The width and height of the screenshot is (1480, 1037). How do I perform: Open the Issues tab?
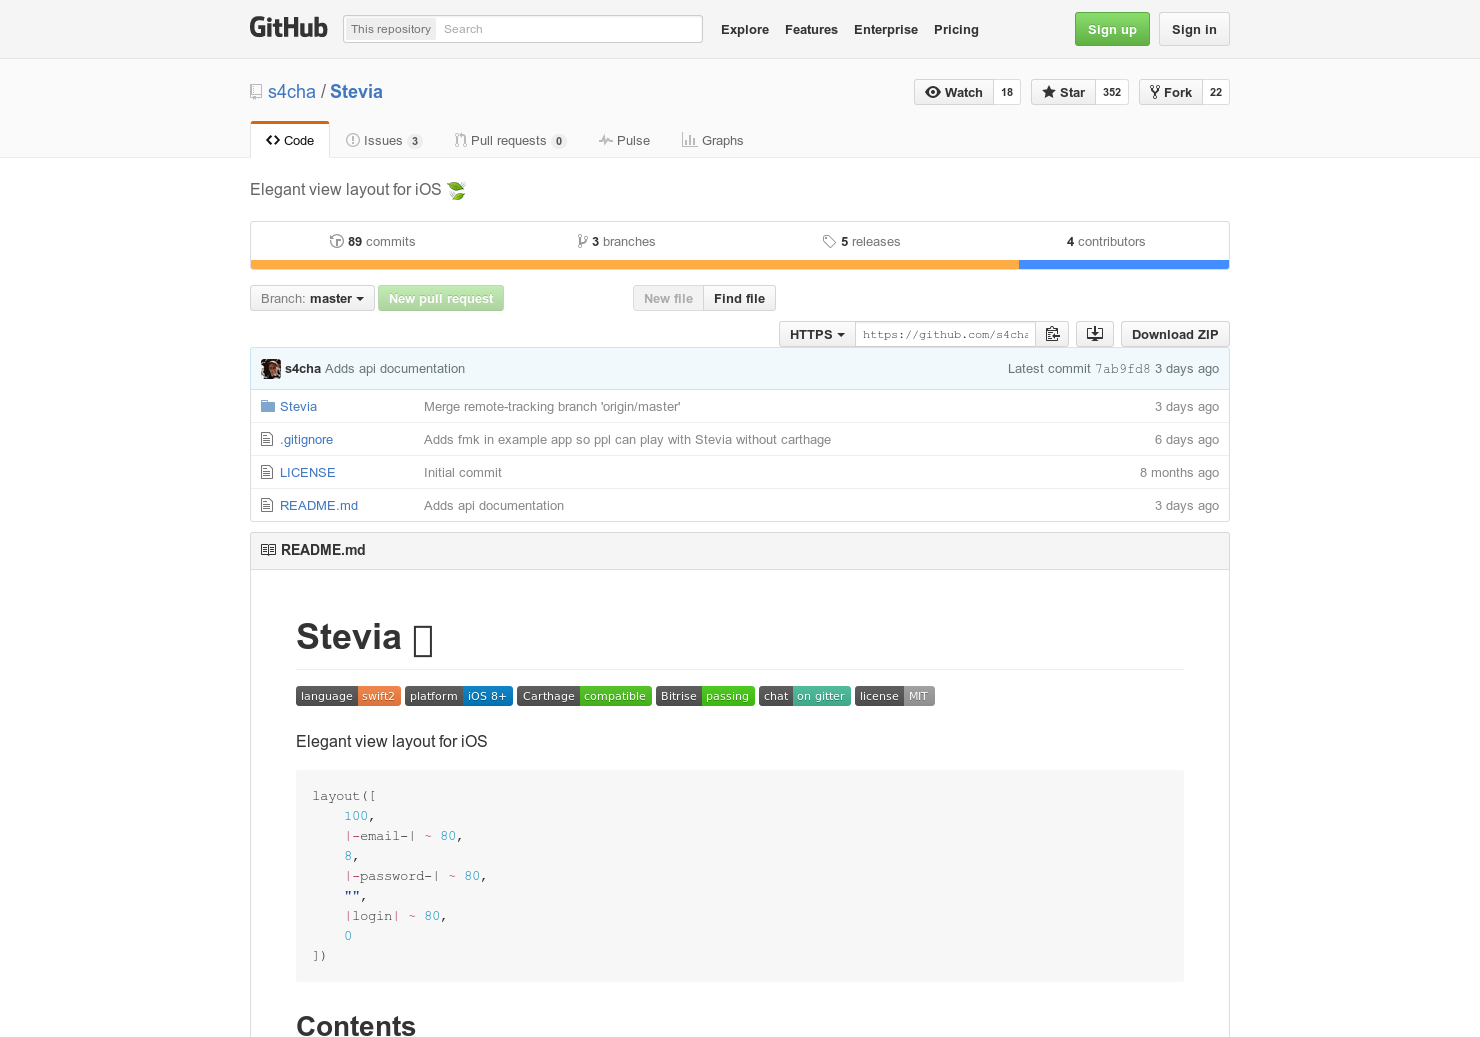pos(384,140)
